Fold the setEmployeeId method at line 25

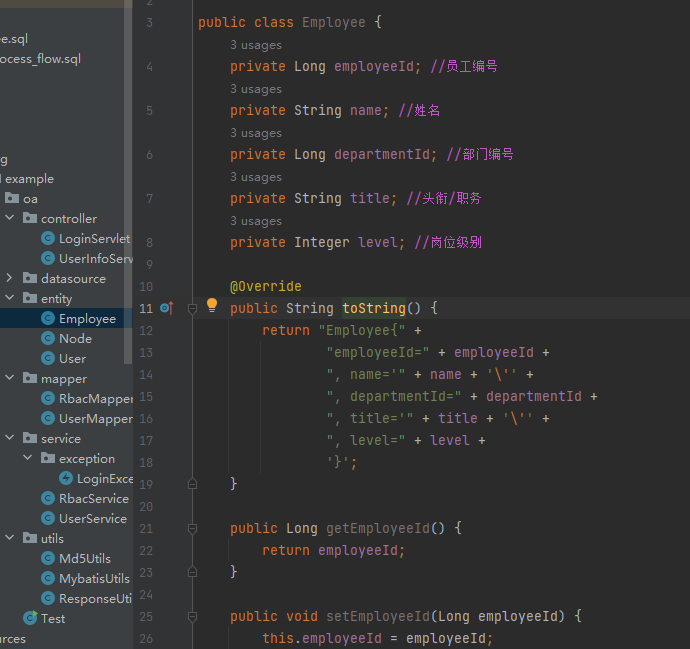point(193,616)
